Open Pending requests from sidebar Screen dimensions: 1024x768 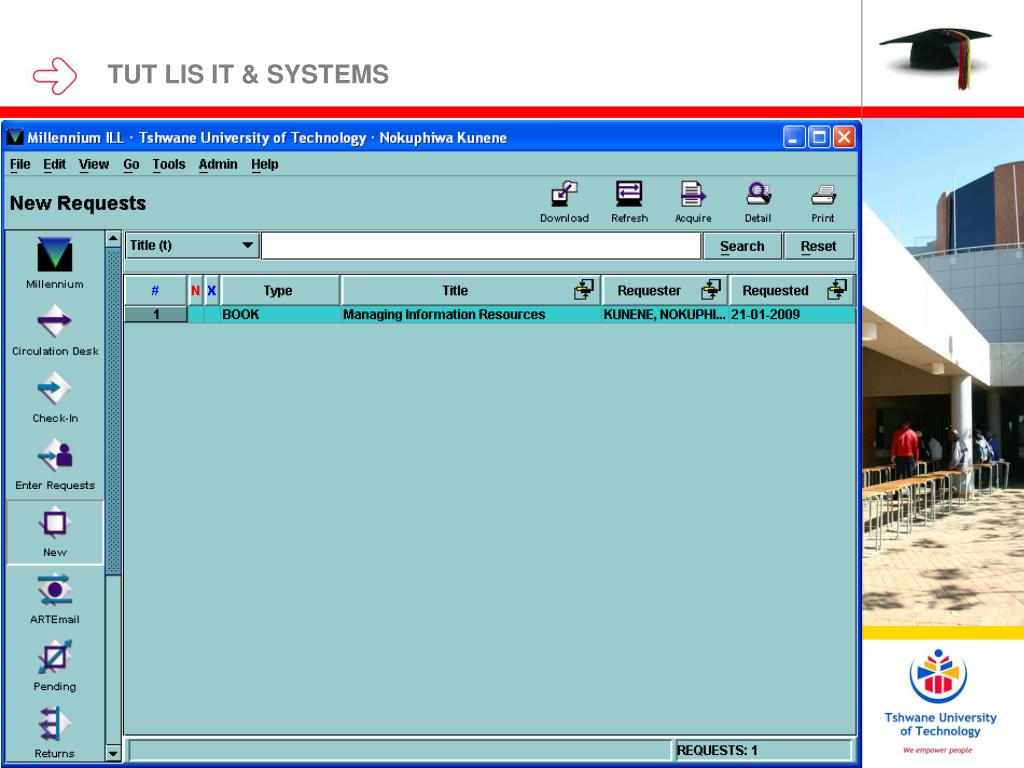click(55, 666)
